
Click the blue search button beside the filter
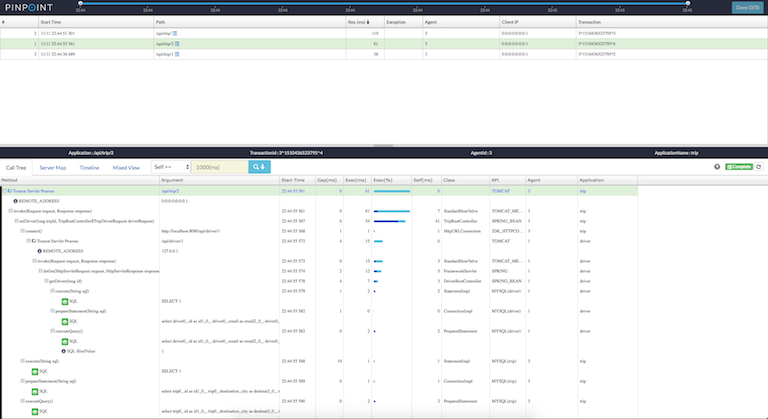[x=258, y=167]
